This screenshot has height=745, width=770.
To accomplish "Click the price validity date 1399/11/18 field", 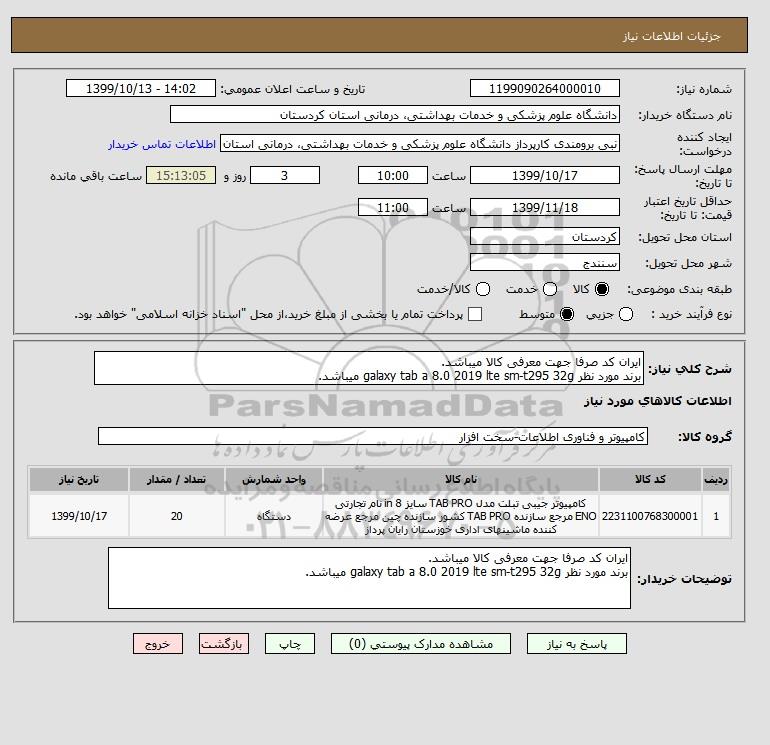I will coord(545,207).
